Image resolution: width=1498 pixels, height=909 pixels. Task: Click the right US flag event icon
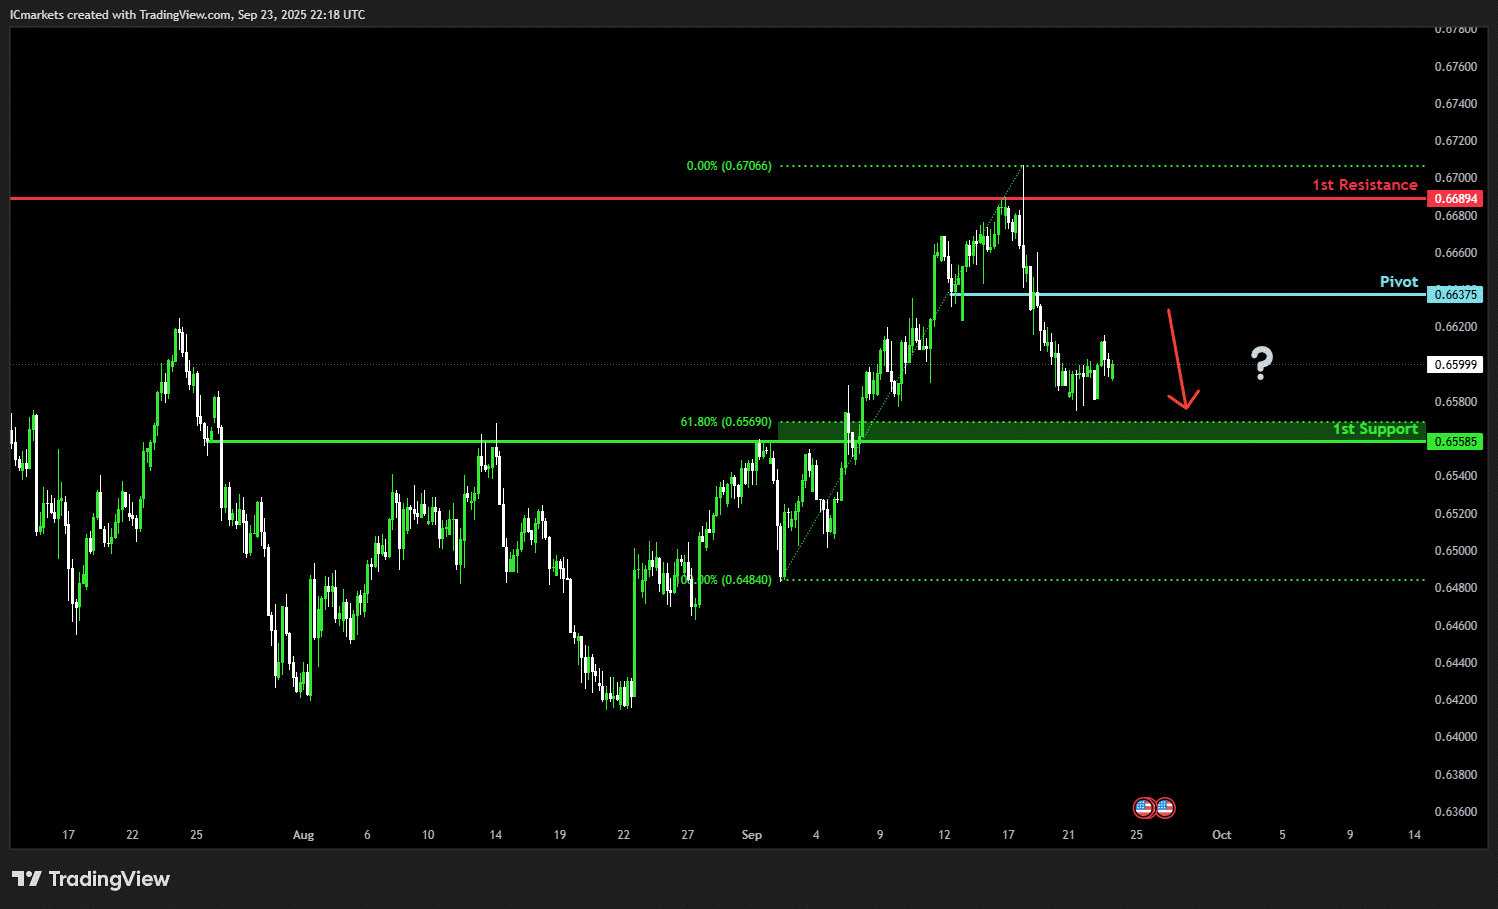coord(1165,807)
